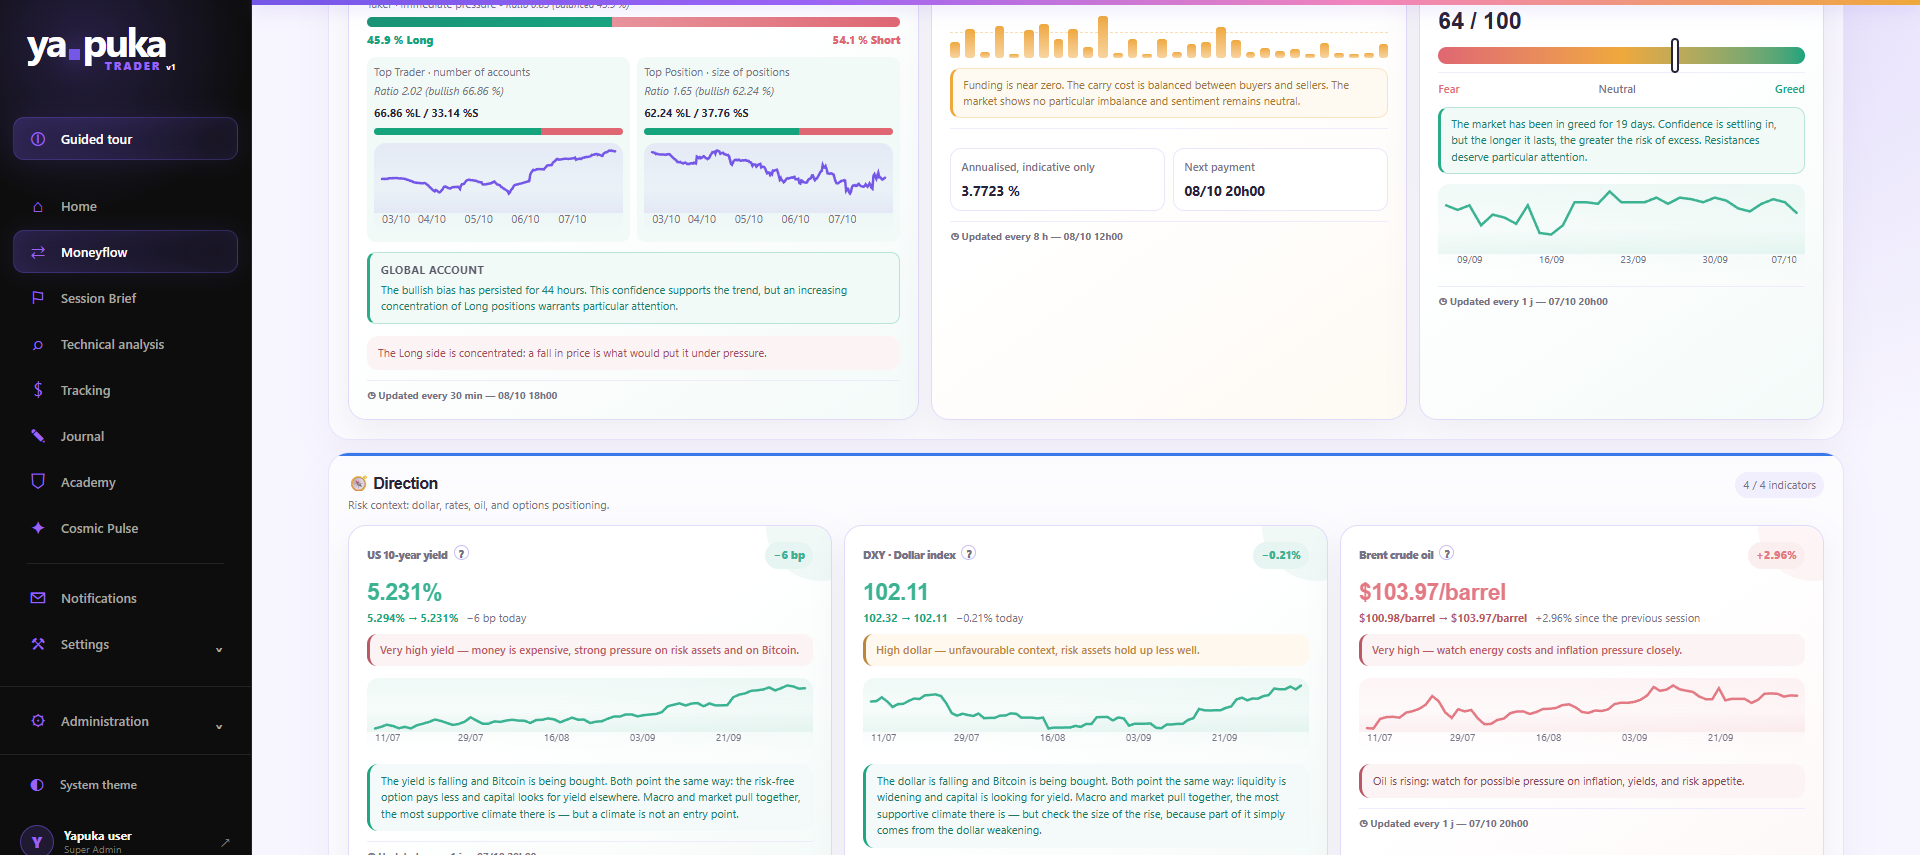Open help for Brent crude oil
1920x855 pixels.
pos(1446,553)
